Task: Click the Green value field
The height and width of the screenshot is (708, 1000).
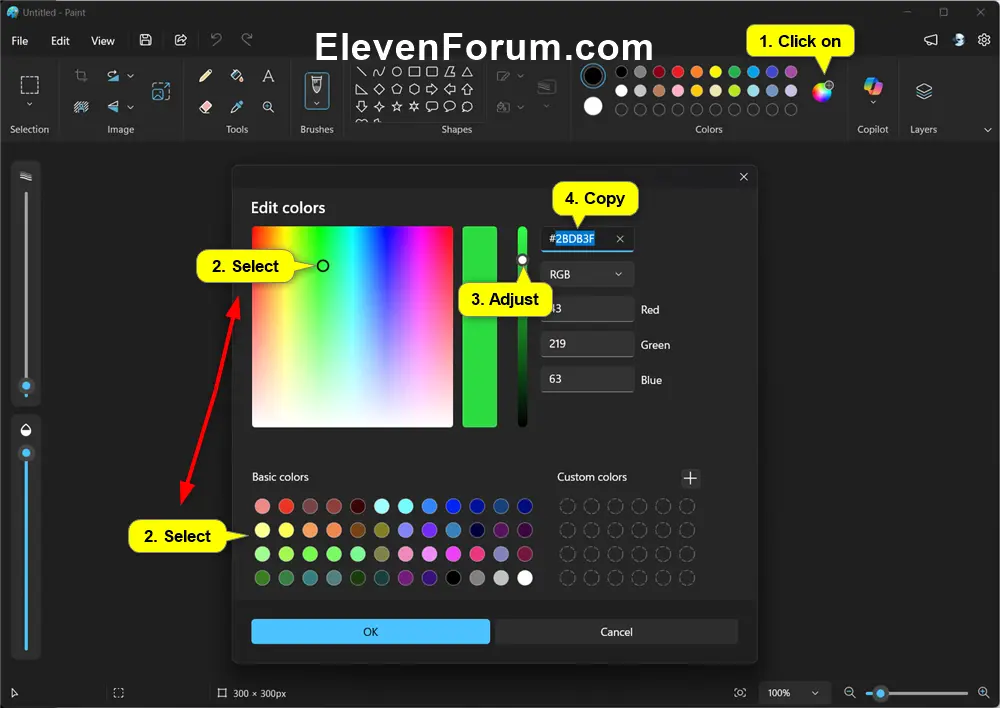Action: point(587,344)
